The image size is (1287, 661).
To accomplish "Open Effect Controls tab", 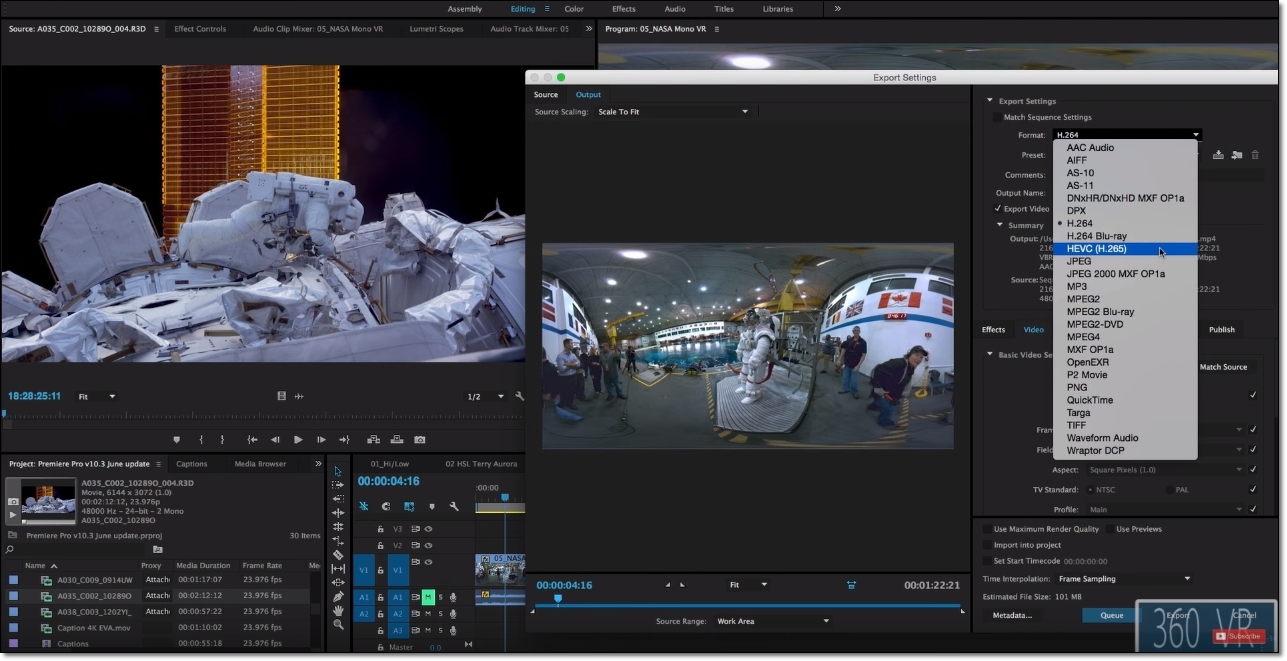I will point(200,29).
